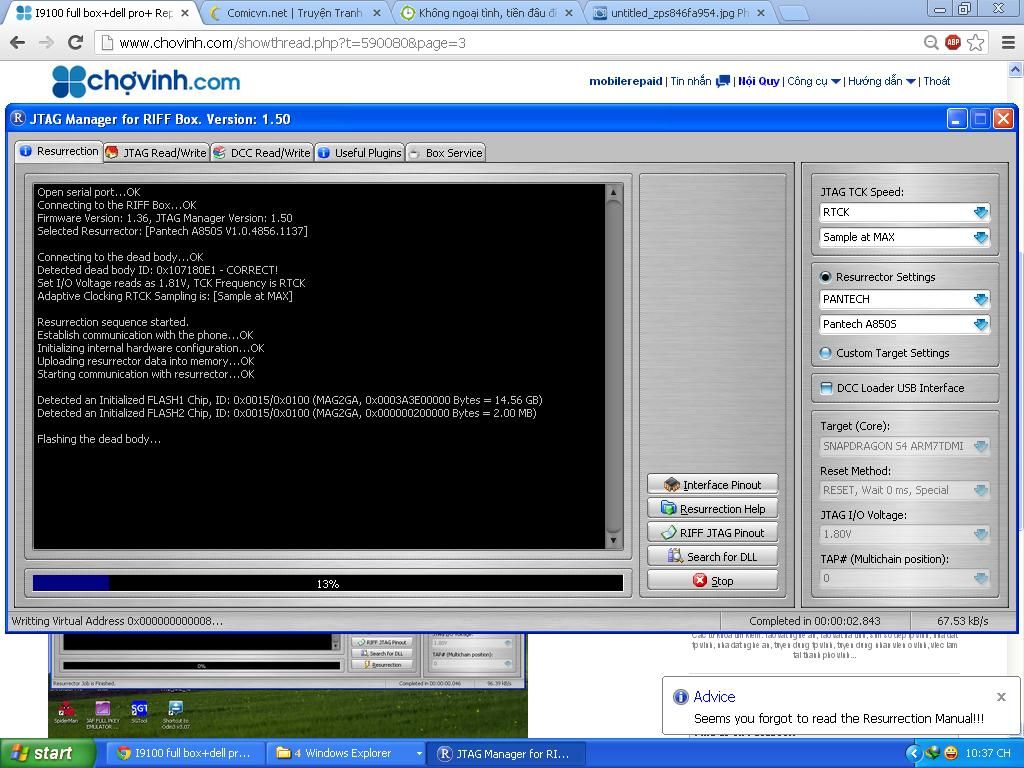The image size is (1024, 768).
Task: Switch to the Box Service tab
Action: tap(445, 153)
